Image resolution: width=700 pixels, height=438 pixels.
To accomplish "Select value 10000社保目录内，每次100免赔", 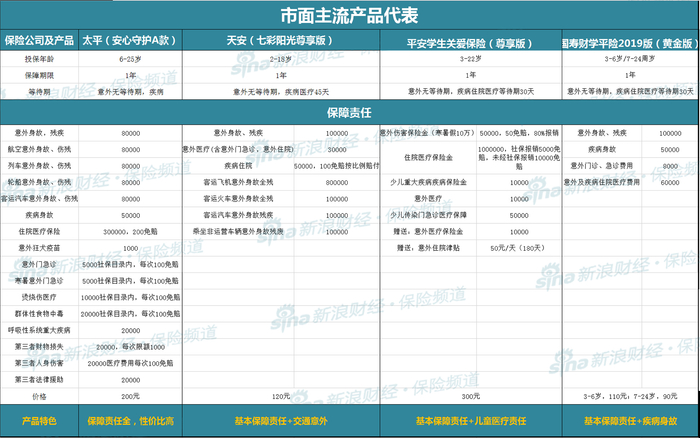I will (130, 298).
